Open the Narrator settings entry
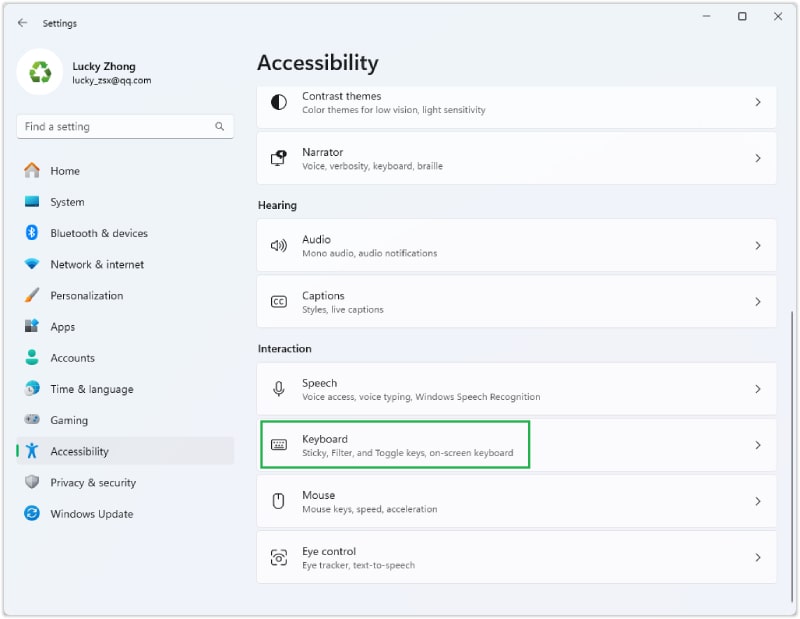Screen dimensions: 800x619 click(516, 158)
